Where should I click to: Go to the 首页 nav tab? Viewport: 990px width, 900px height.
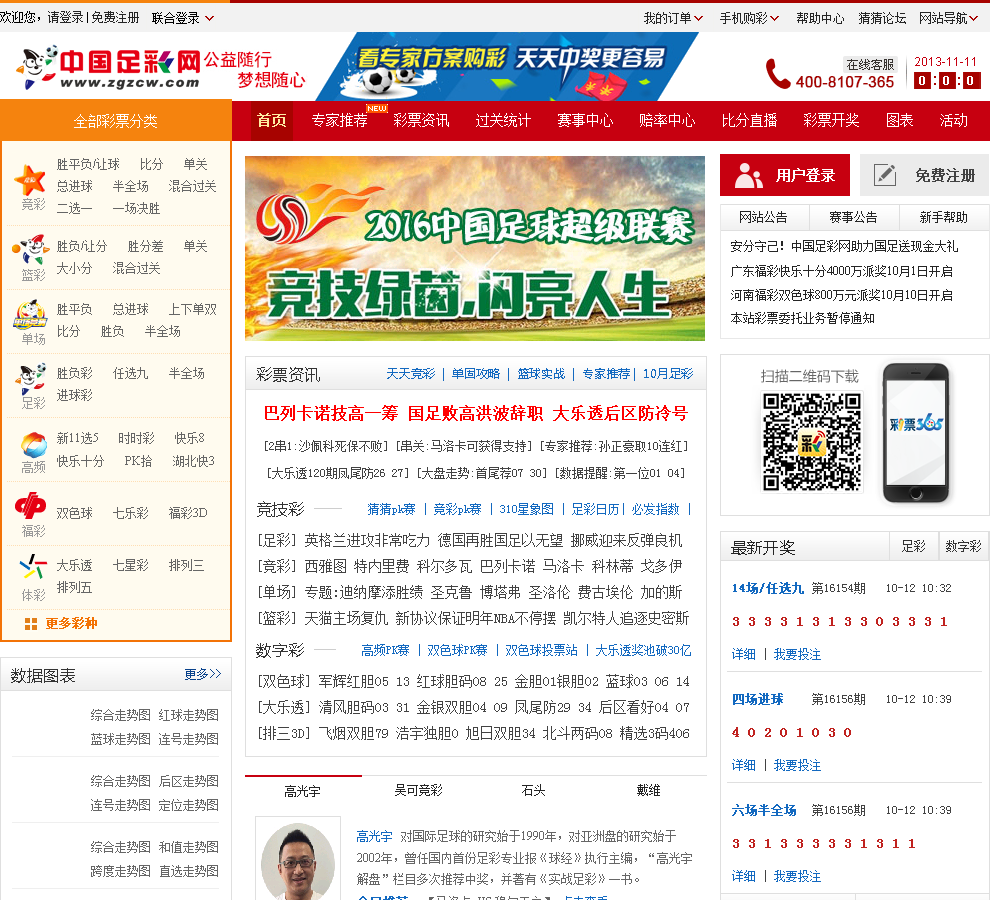pos(271,120)
